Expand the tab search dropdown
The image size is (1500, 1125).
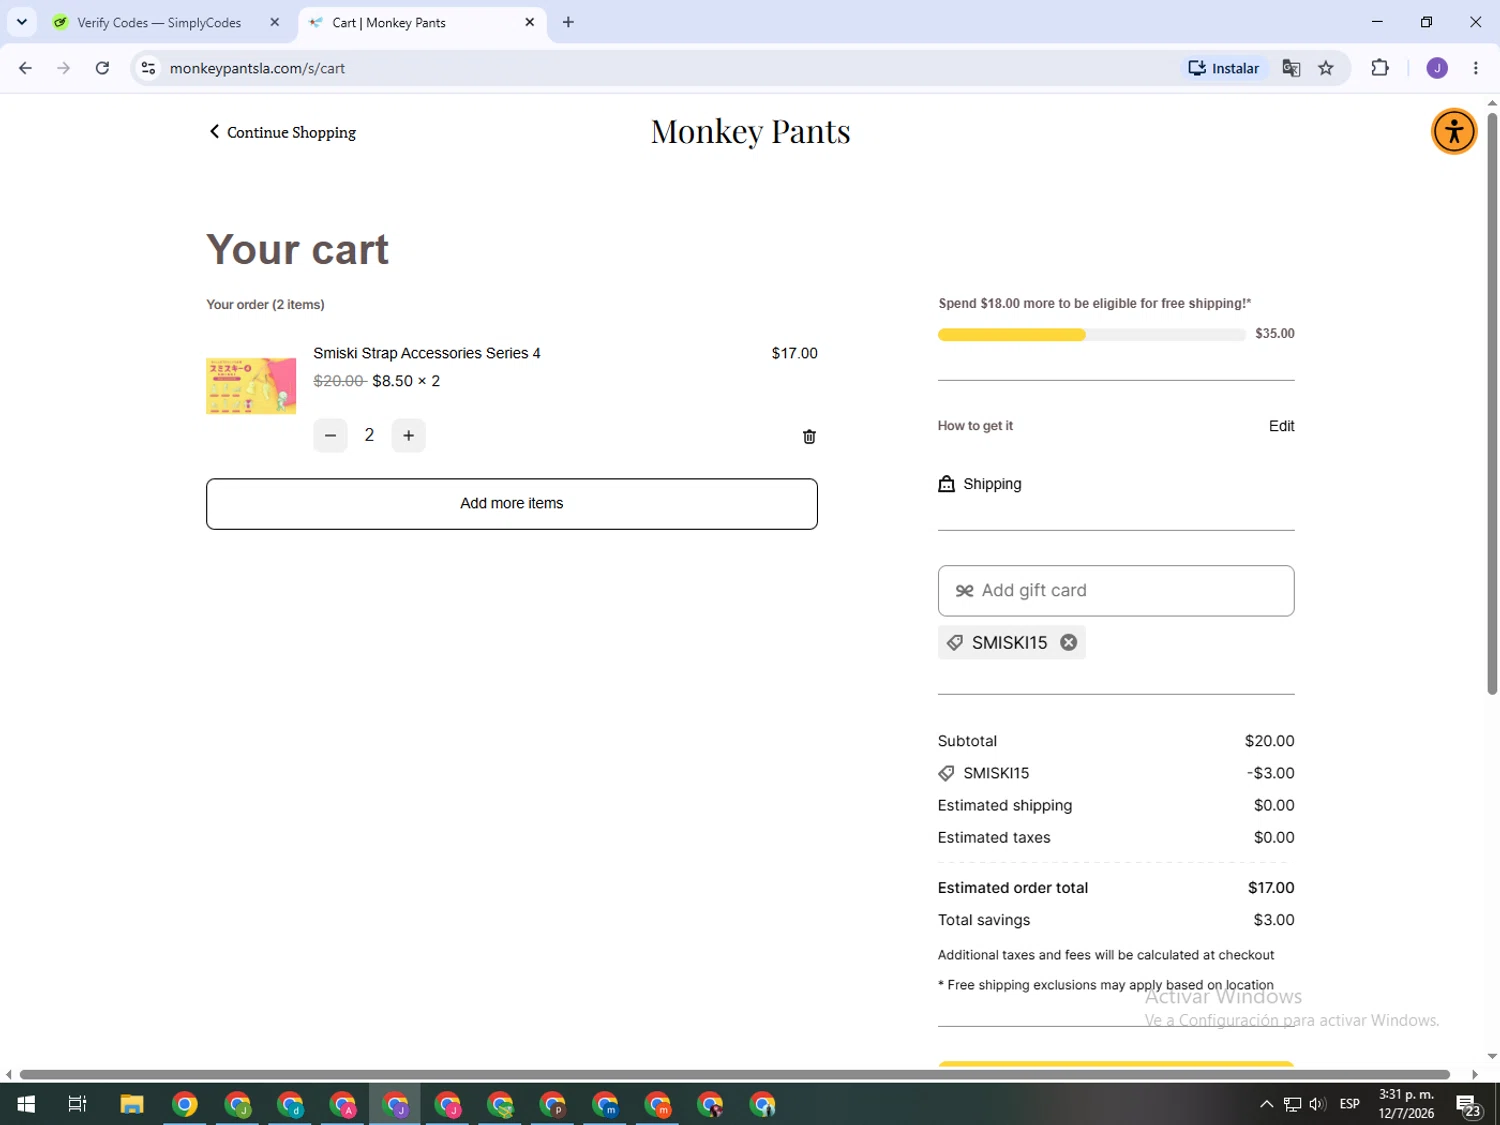tap(21, 22)
